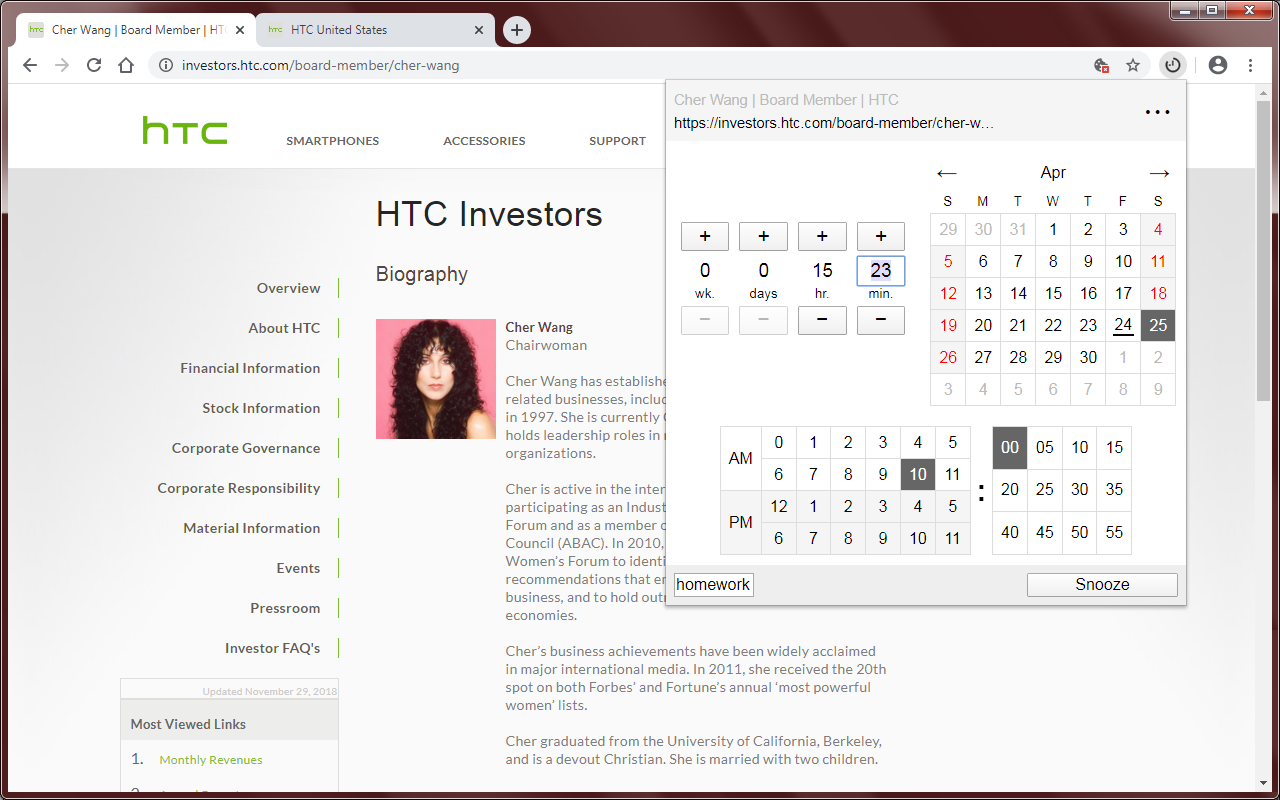Bookmark this page with the star icon
Image resolution: width=1280 pixels, height=800 pixels.
(1133, 65)
